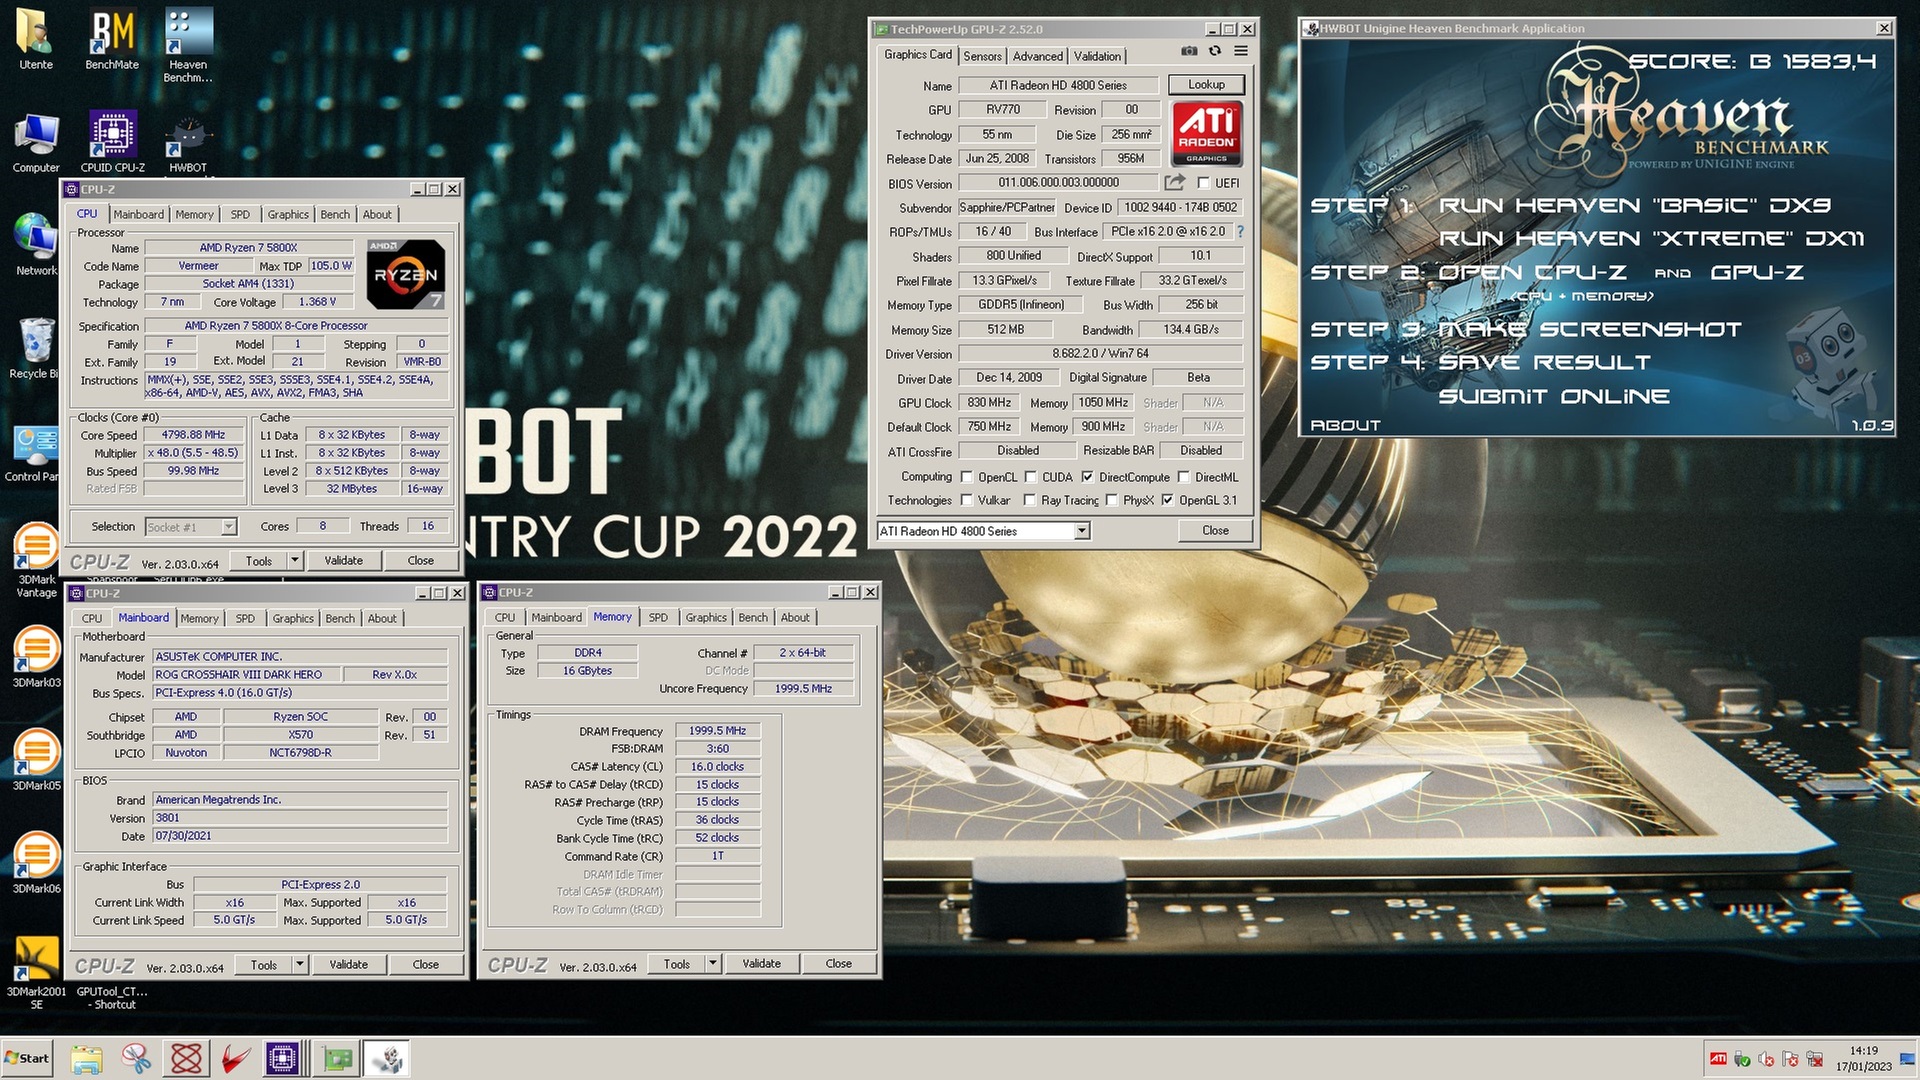Click RUN HEAVEN BASIC DX9 in HWBOT app
Viewport: 1920px width, 1080px height.
click(x=1634, y=205)
